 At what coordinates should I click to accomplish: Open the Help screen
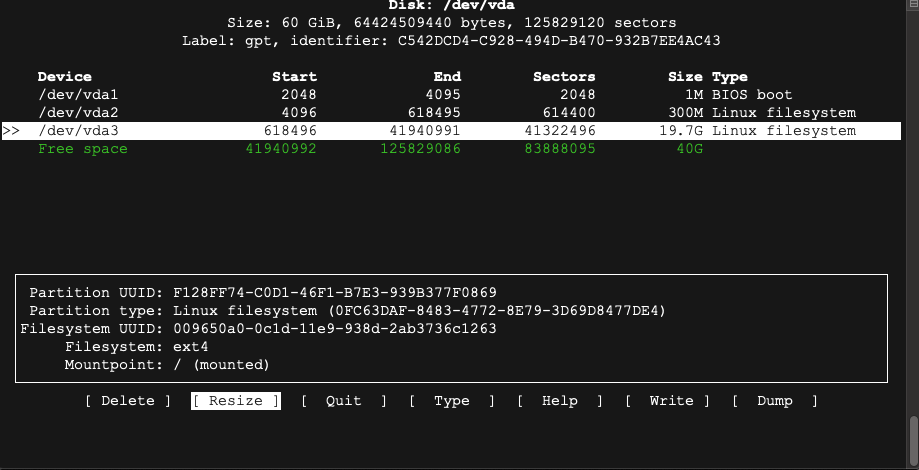point(559,401)
